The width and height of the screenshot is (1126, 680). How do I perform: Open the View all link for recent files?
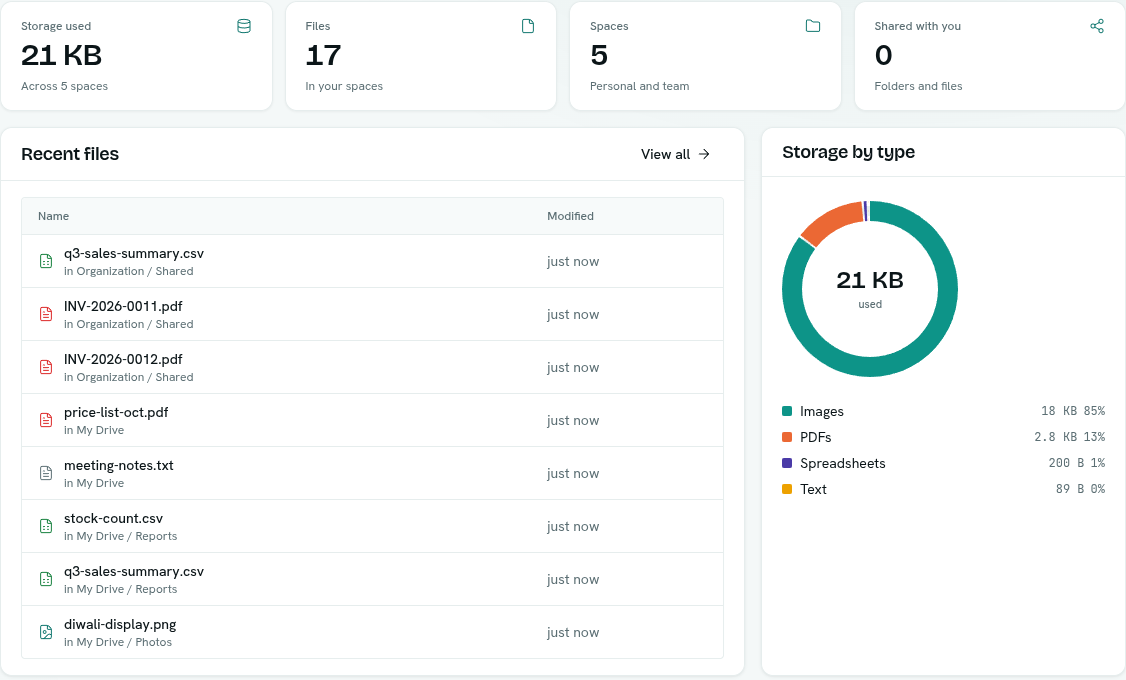pyautogui.click(x=676, y=154)
